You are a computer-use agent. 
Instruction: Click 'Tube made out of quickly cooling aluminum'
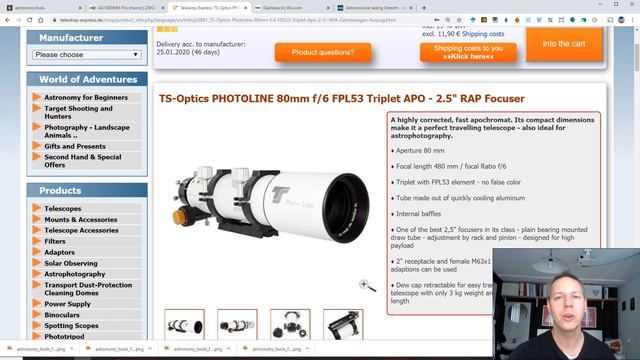pos(460,198)
